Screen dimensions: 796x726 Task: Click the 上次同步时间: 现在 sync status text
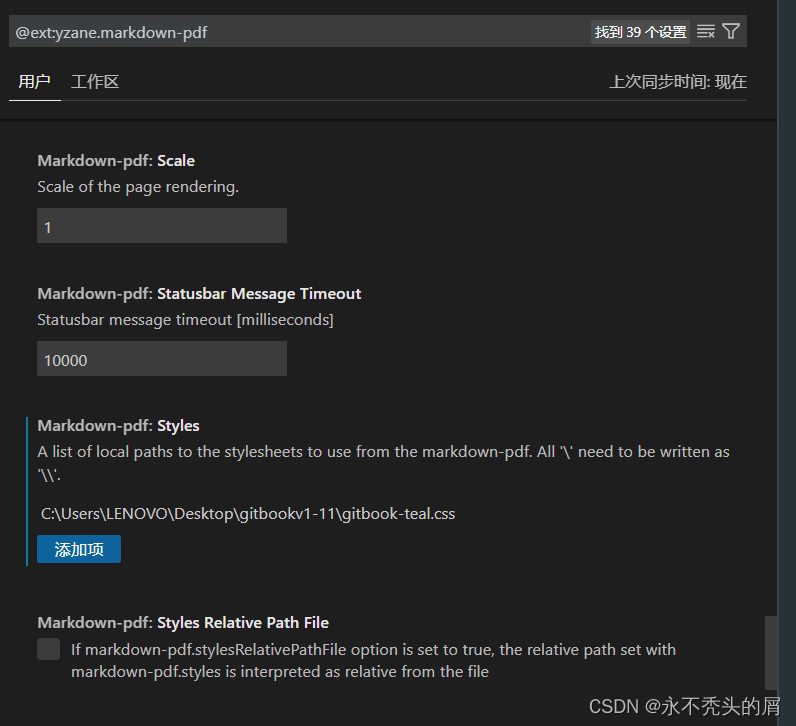678,82
